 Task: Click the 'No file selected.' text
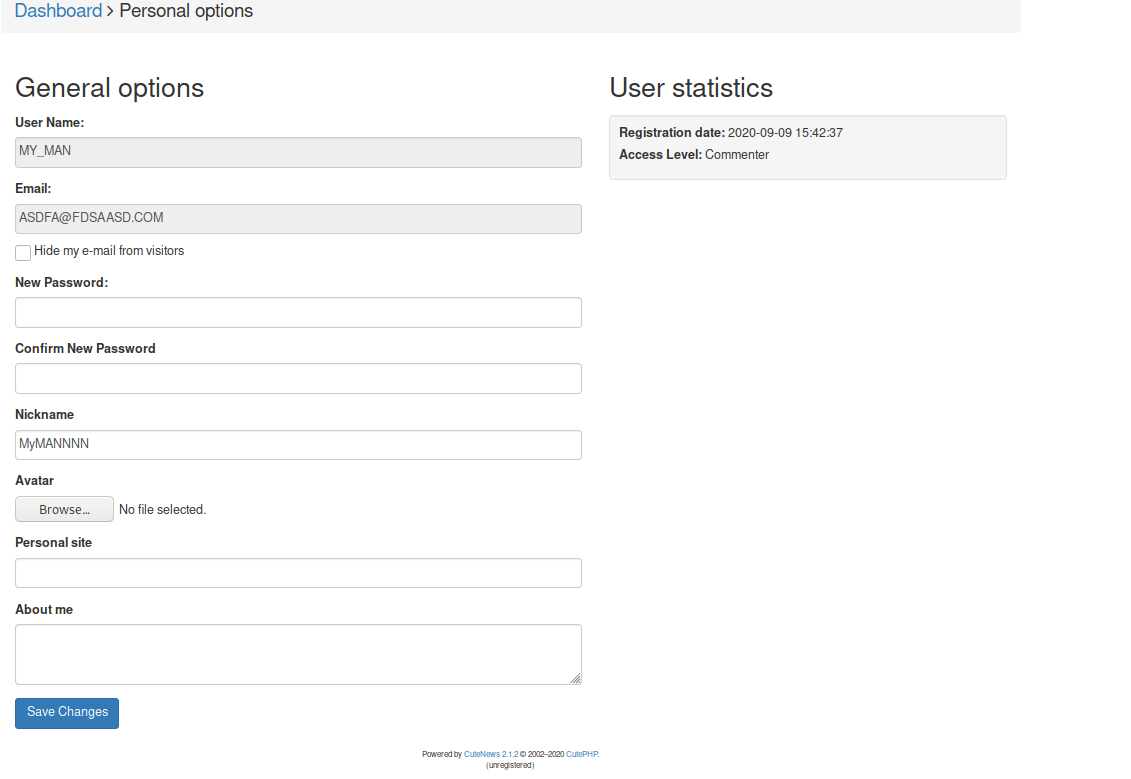coord(162,510)
